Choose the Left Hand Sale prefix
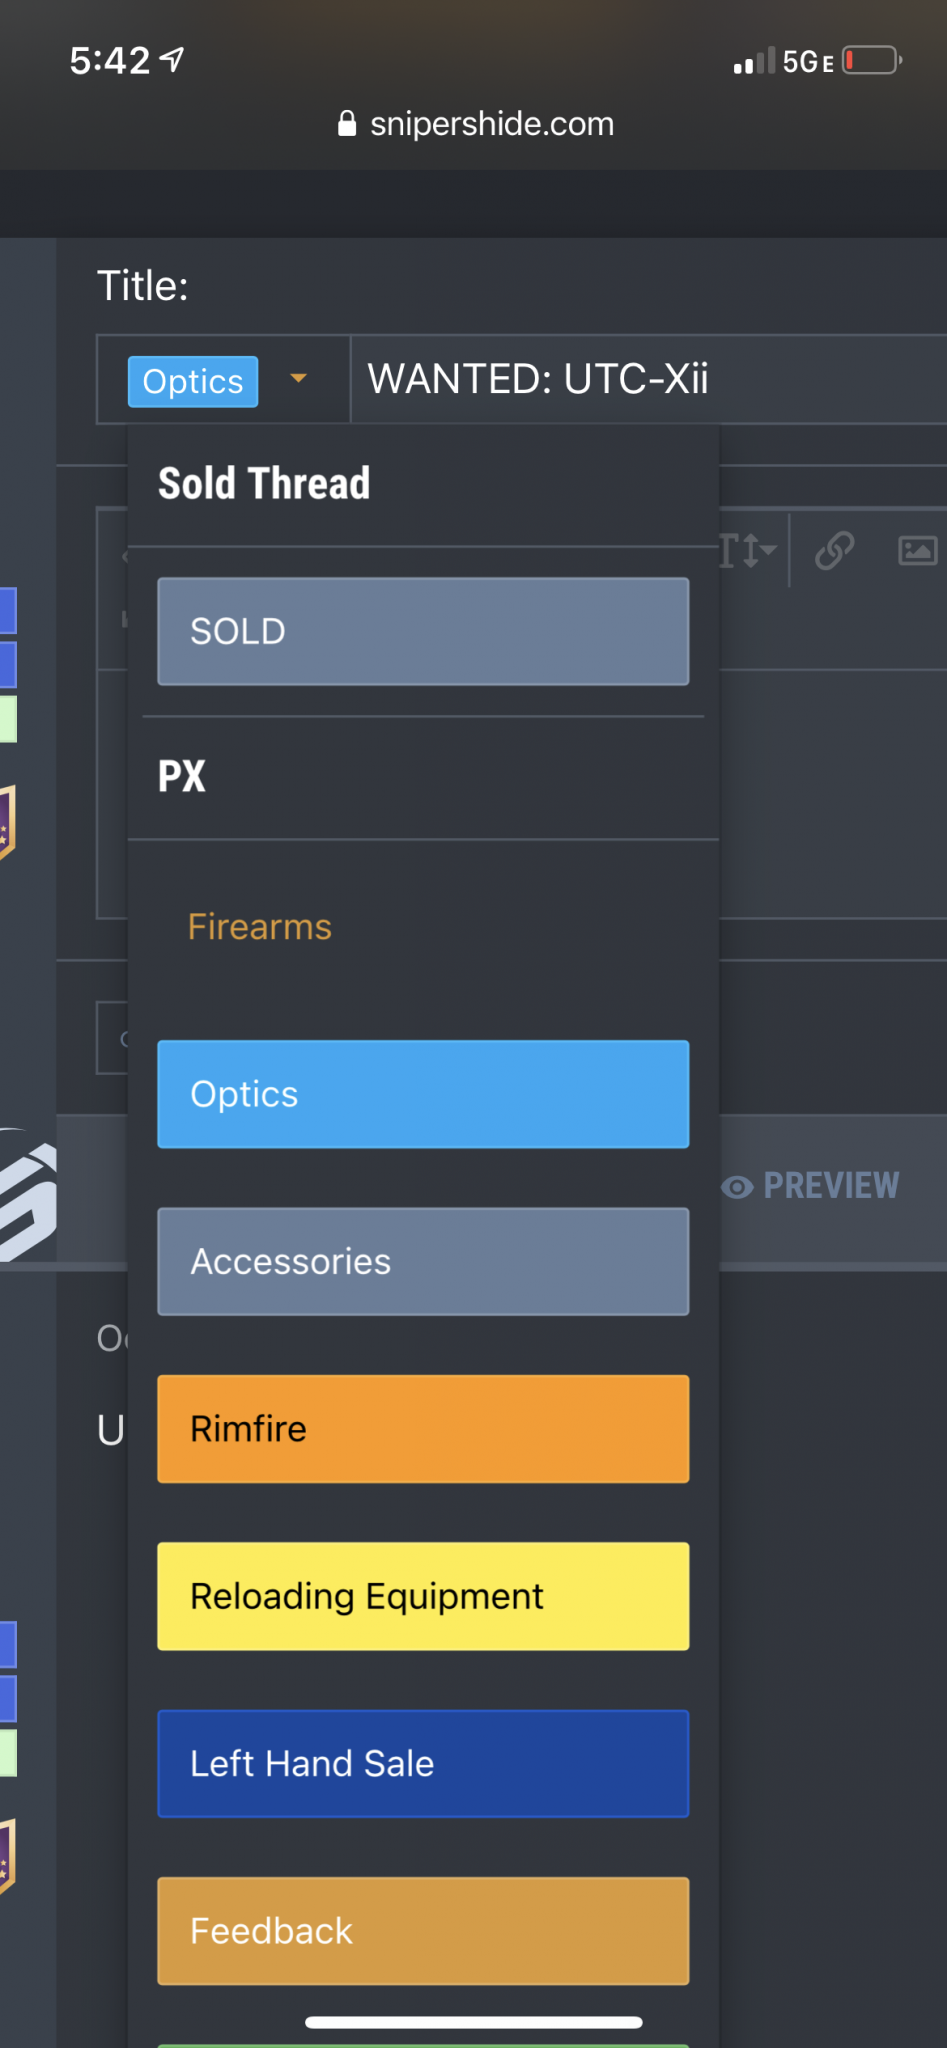Image resolution: width=947 pixels, height=2048 pixels. click(x=423, y=1764)
